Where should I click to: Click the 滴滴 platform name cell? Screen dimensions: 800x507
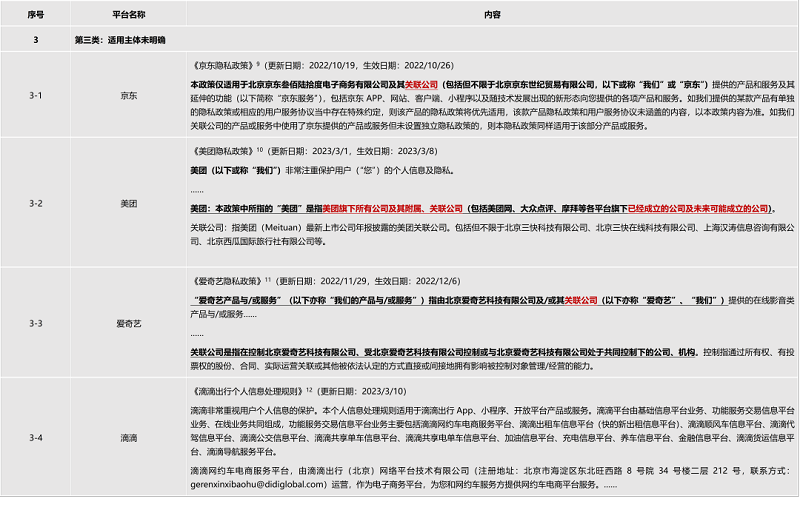(129, 438)
